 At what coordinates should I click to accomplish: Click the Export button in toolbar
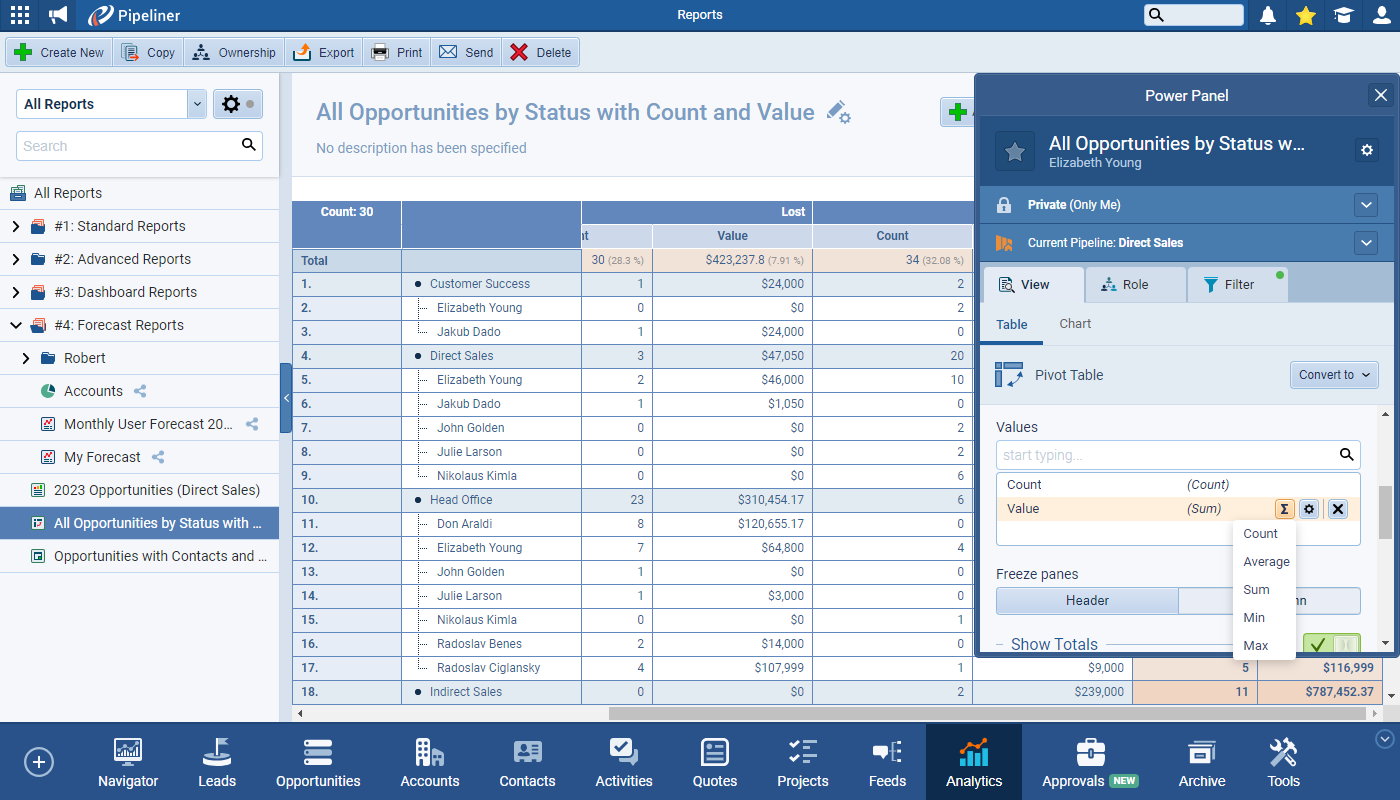tap(324, 53)
